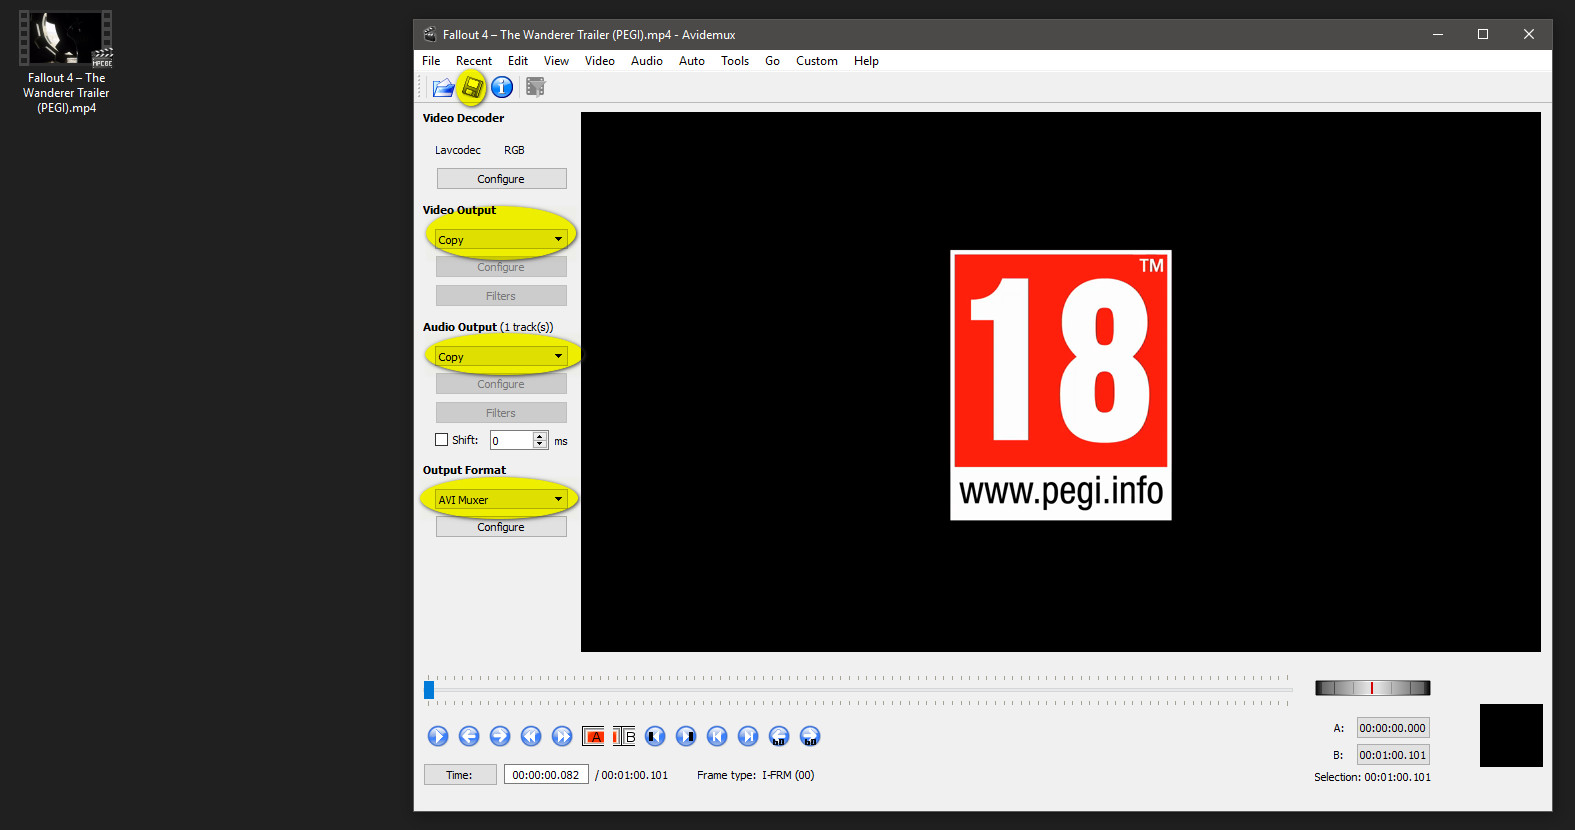Image resolution: width=1575 pixels, height=830 pixels.
Task: Click the jog shuttle wheel control
Action: [x=1372, y=688]
